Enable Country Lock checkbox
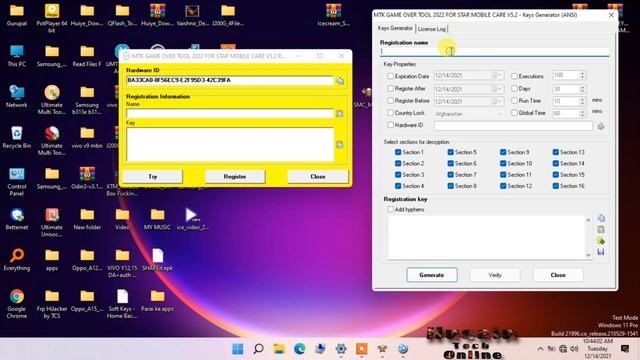Viewport: 640px width, 360px height. click(x=391, y=113)
